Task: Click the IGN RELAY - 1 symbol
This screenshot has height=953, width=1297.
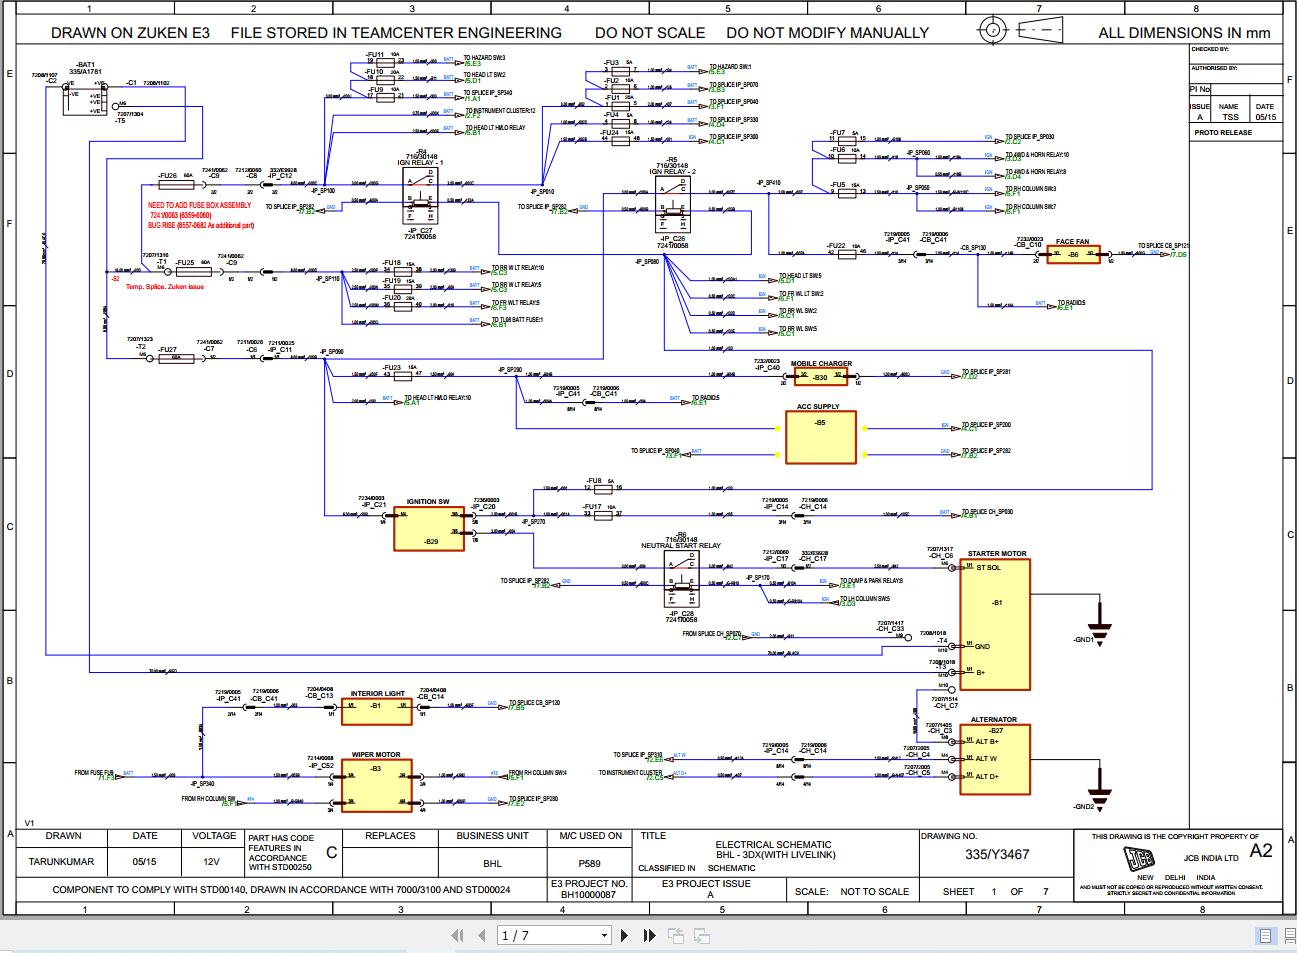Action: [x=420, y=196]
